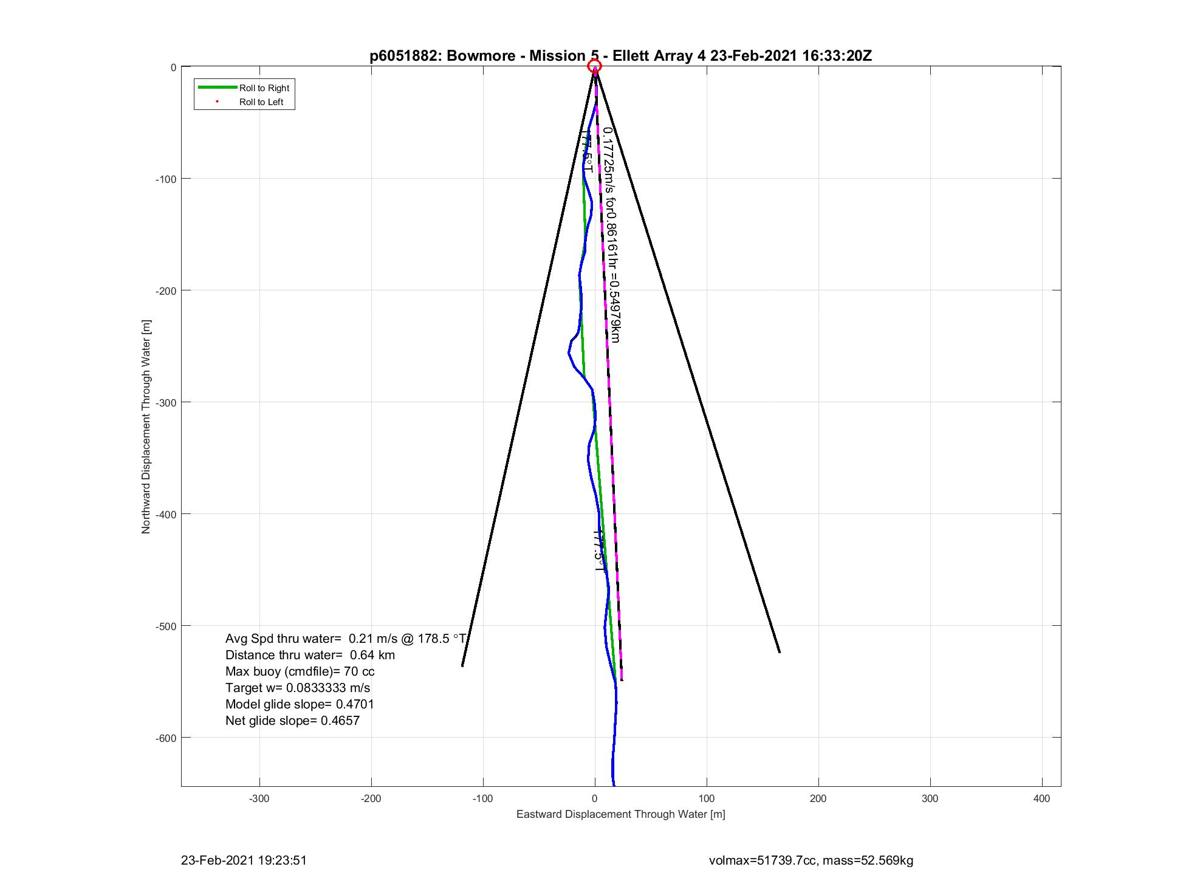Screen dimensions: 1200x885
Task: Click the timestamp "23-Feb-2021 19:23:51"
Action: [244, 859]
